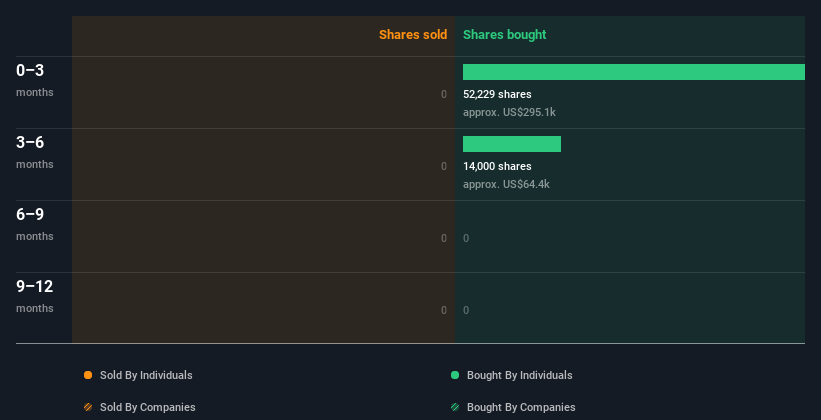Click the Shares sold column header
The height and width of the screenshot is (420, 821).
[x=413, y=35]
